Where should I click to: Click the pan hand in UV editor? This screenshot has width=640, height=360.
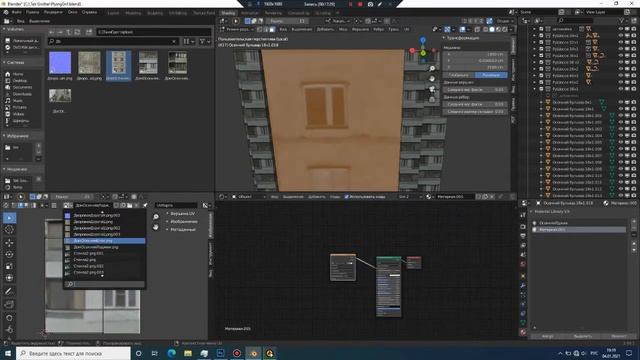pyautogui.click(x=156, y=227)
